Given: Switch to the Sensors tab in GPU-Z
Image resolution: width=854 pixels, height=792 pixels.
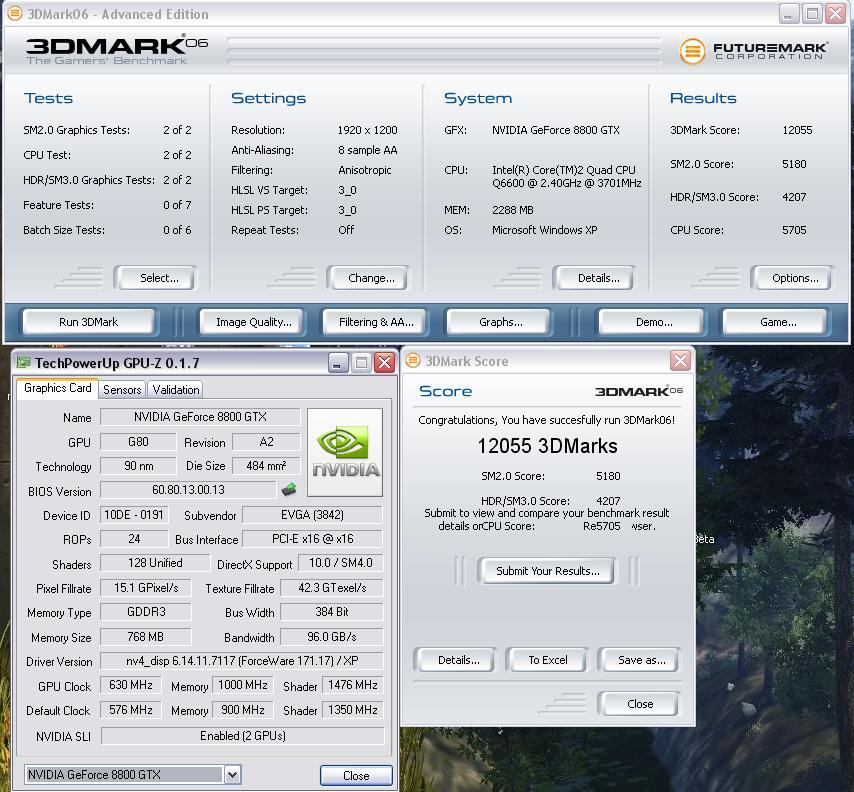Looking at the screenshot, I should pyautogui.click(x=122, y=389).
